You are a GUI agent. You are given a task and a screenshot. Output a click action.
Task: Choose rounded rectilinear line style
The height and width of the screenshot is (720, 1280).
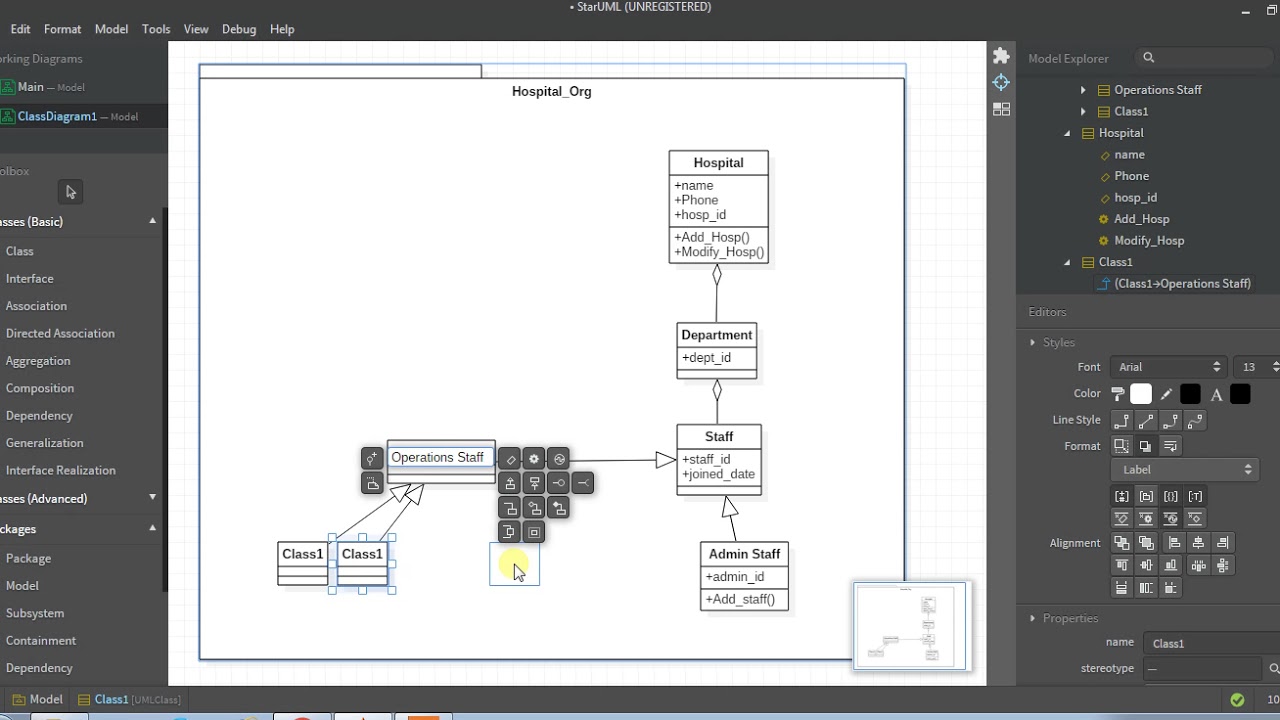[x=1170, y=420]
